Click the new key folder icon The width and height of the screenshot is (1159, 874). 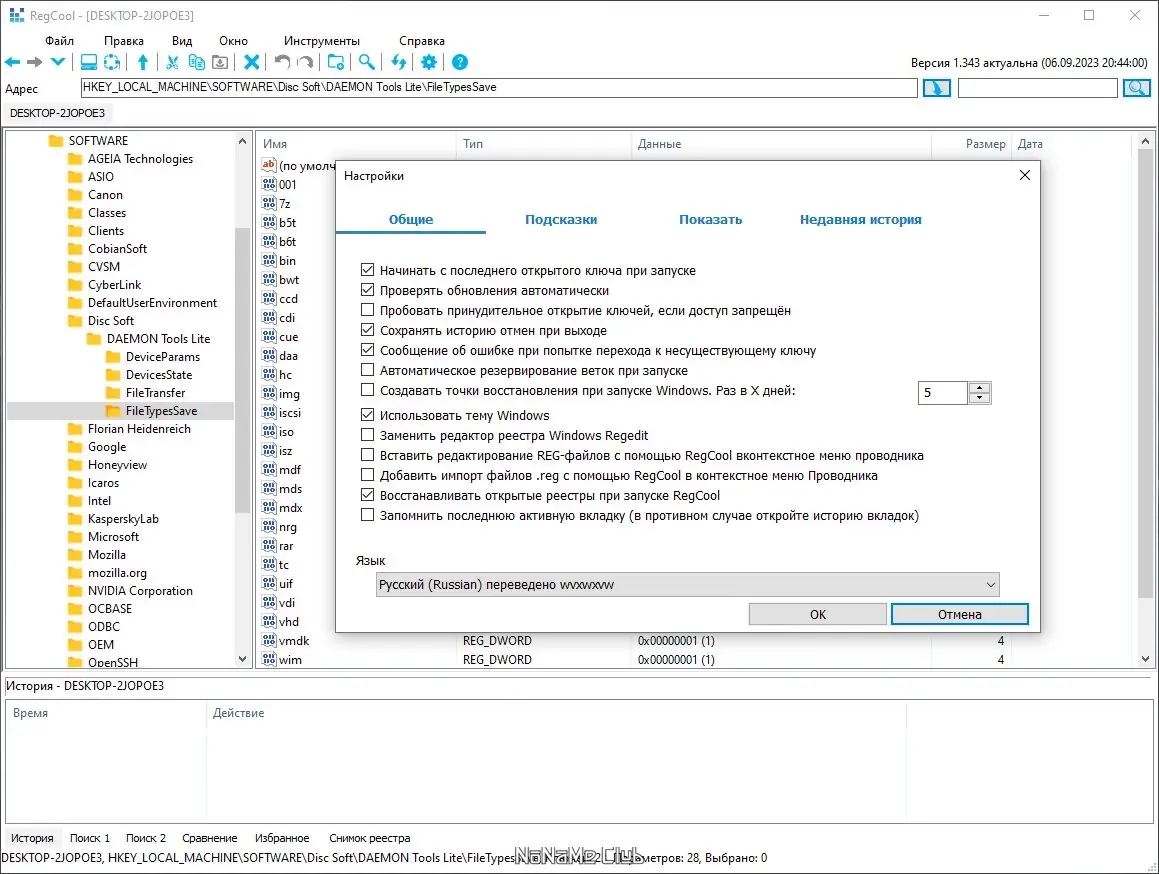pos(336,63)
